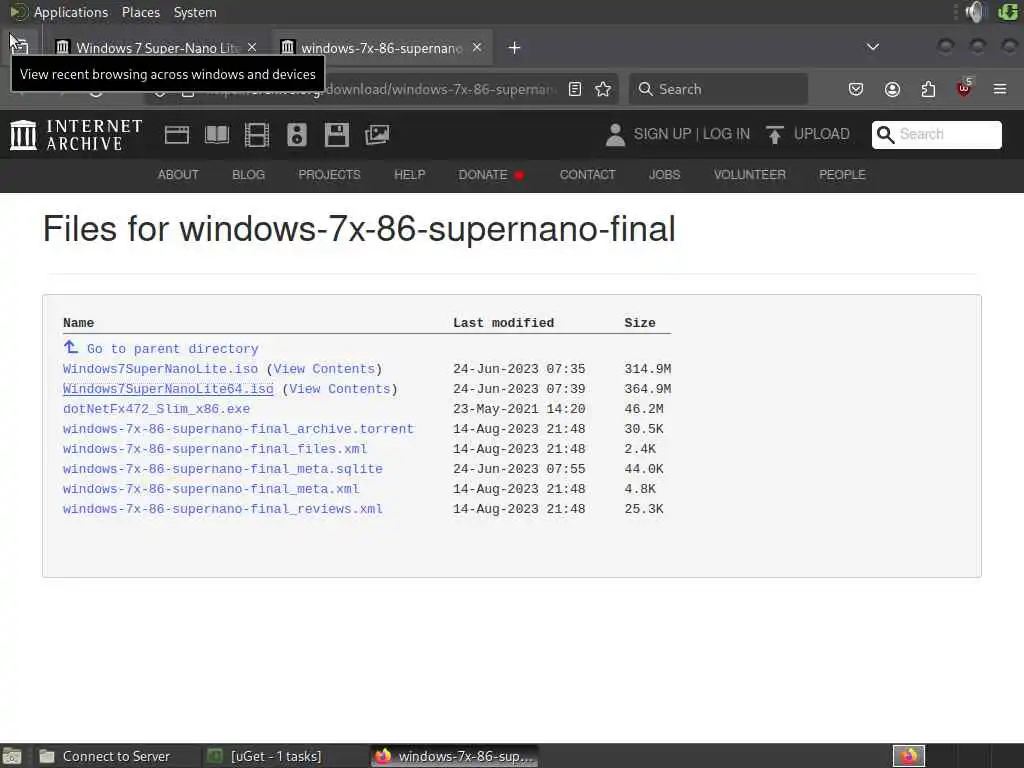Image resolution: width=1024 pixels, height=768 pixels.
Task: Open windows-7x-86-supernano-final_archive.torrent link
Action: click(x=238, y=429)
